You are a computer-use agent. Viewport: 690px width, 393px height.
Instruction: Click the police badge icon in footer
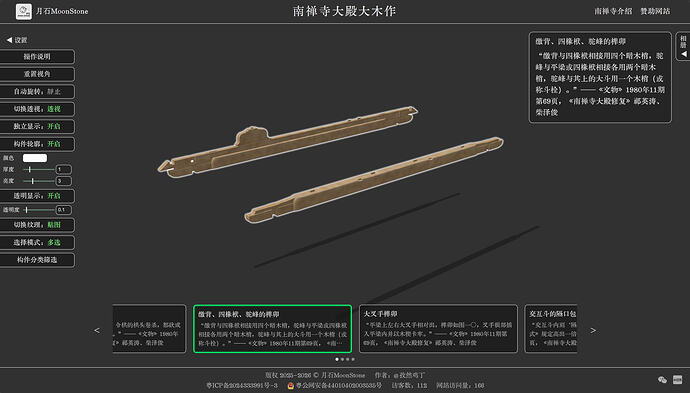point(290,386)
